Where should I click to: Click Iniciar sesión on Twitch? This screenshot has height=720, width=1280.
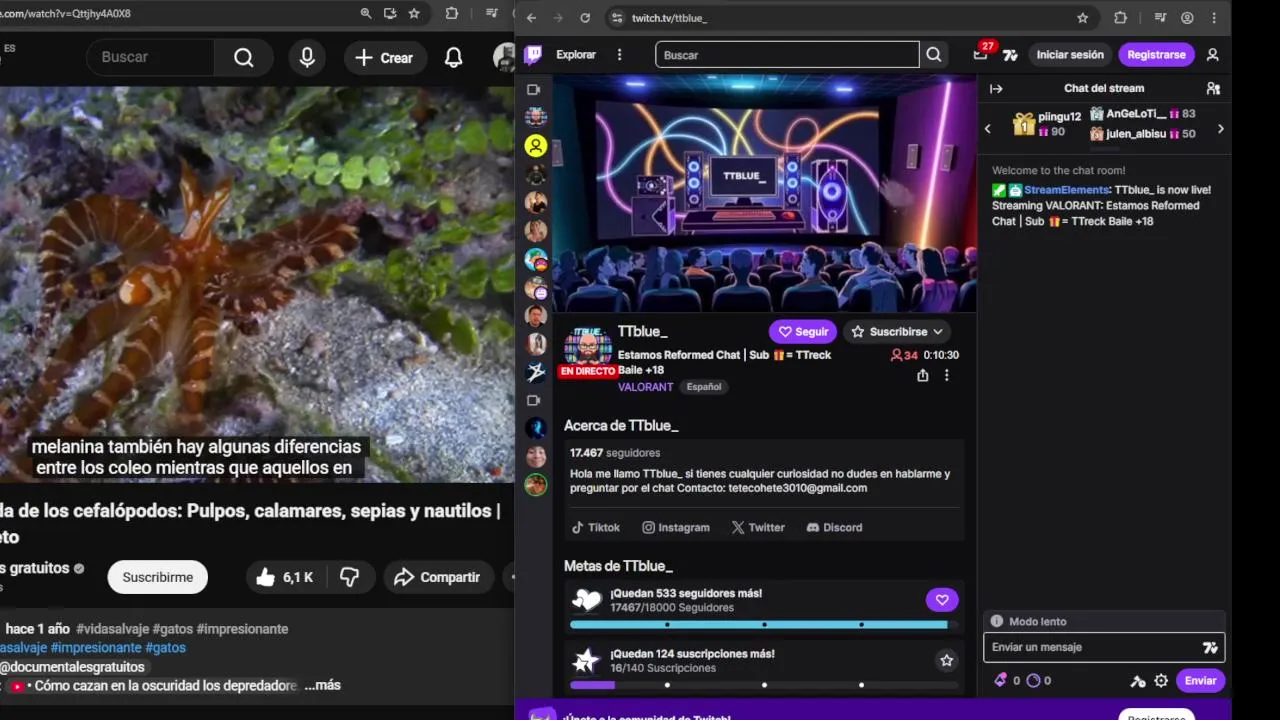coord(1070,55)
